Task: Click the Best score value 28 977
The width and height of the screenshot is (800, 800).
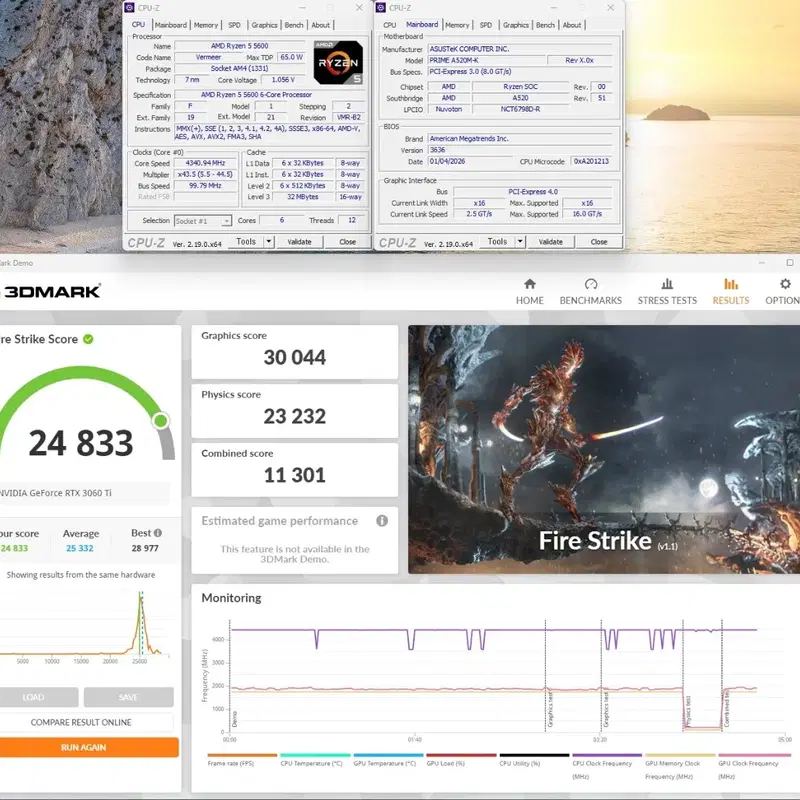Action: [145, 548]
